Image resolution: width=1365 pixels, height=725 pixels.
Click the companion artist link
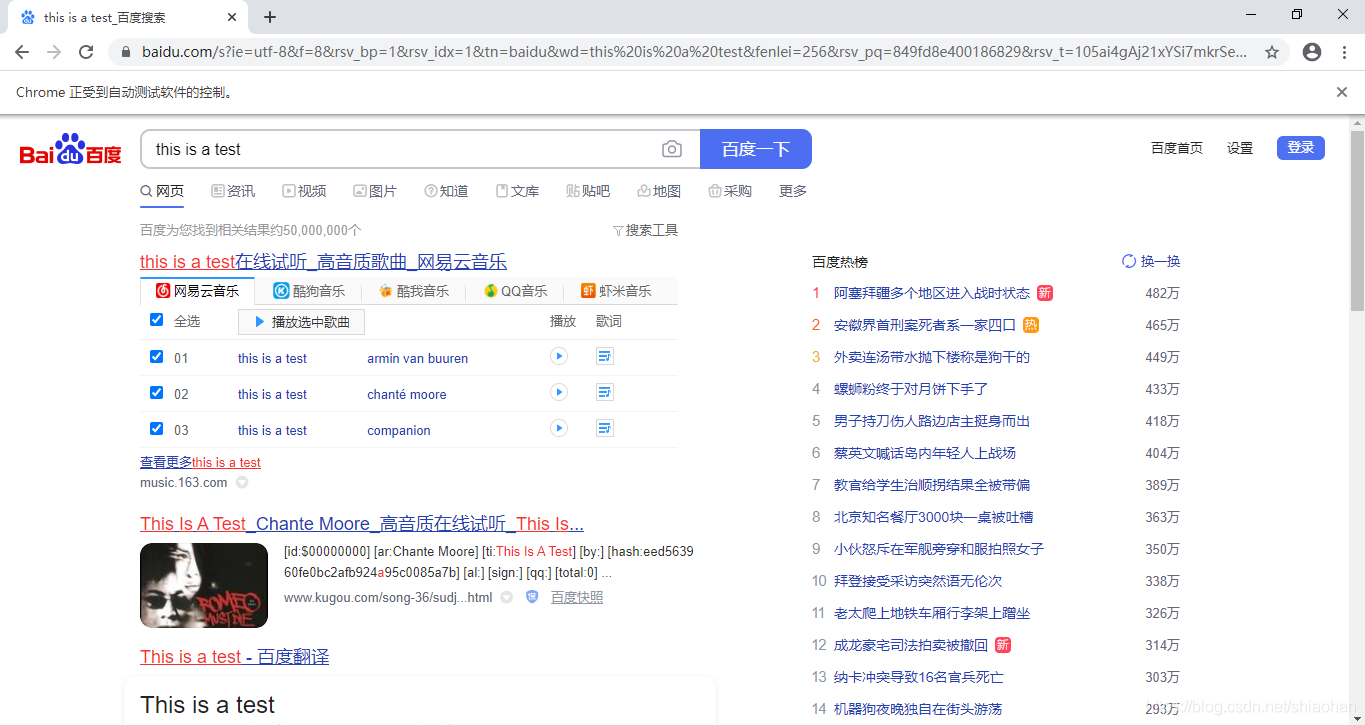399,430
